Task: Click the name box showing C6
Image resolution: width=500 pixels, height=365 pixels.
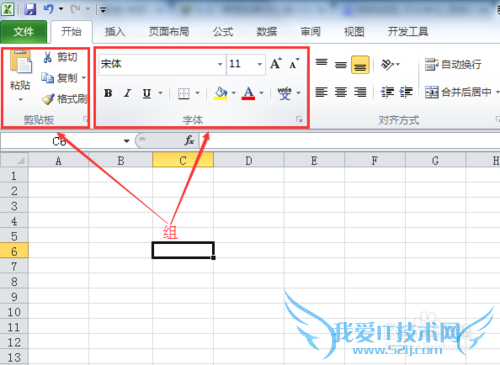Action: point(60,141)
